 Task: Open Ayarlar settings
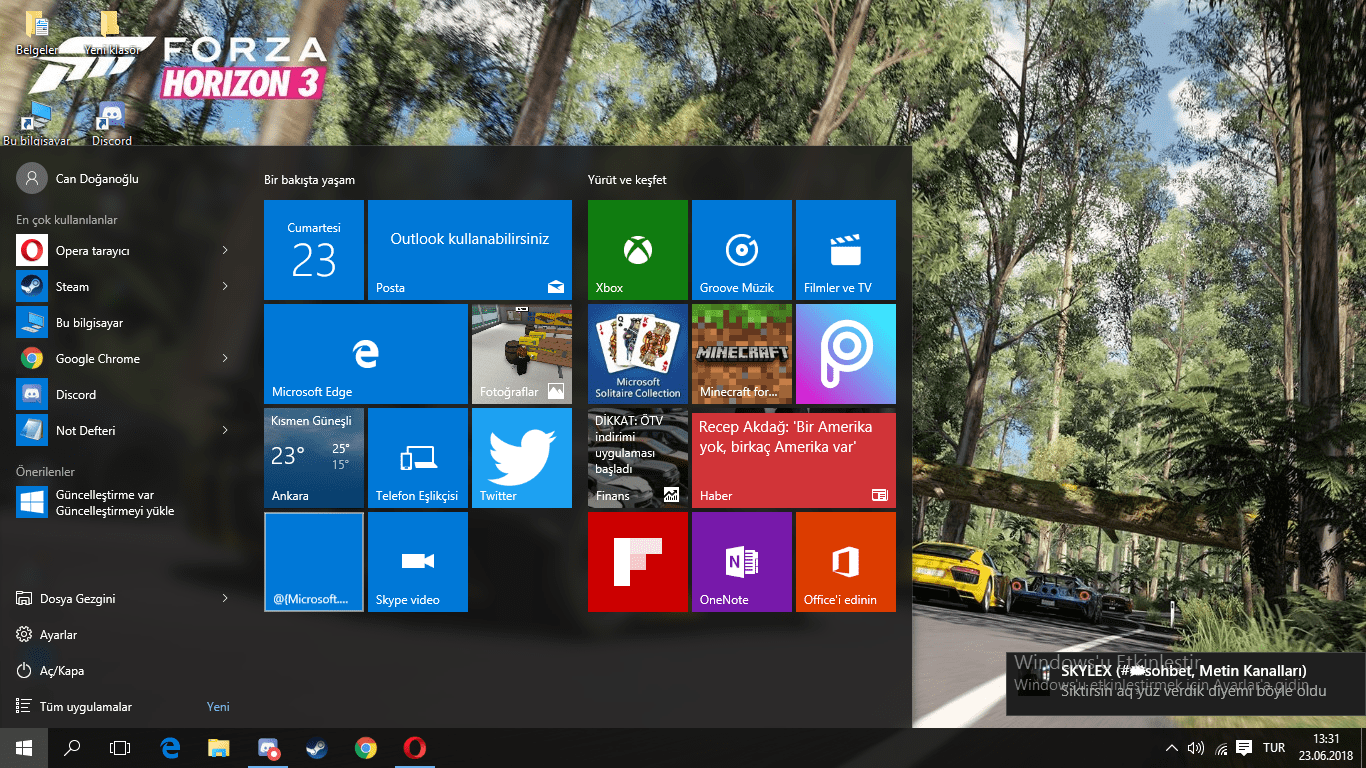pos(124,634)
